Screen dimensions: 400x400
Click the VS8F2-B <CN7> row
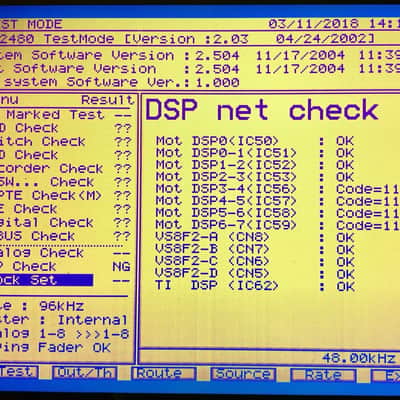click(255, 250)
